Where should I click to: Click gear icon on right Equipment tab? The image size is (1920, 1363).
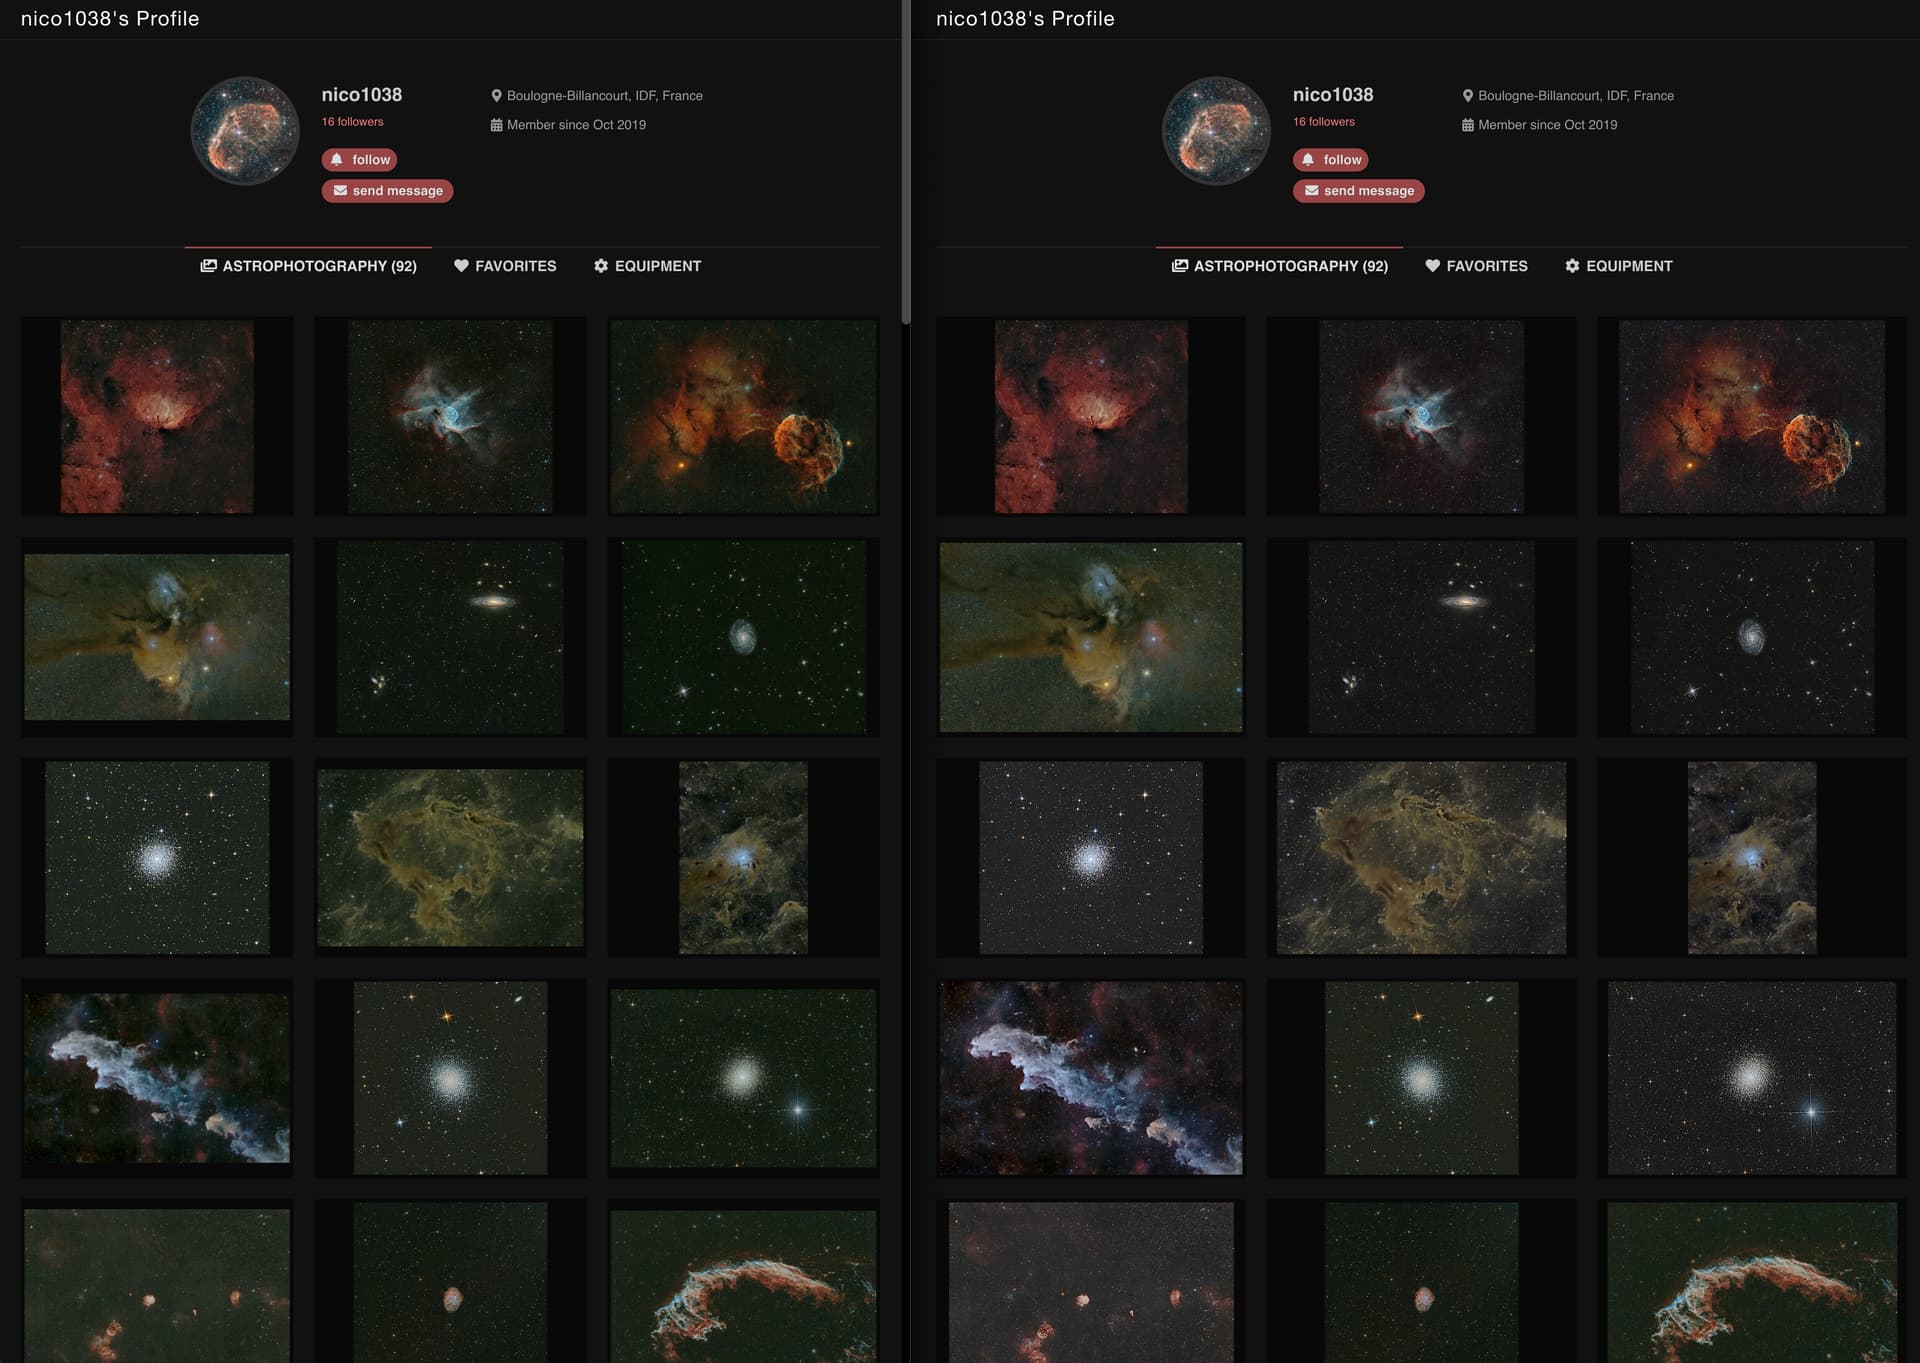[x=1572, y=266]
